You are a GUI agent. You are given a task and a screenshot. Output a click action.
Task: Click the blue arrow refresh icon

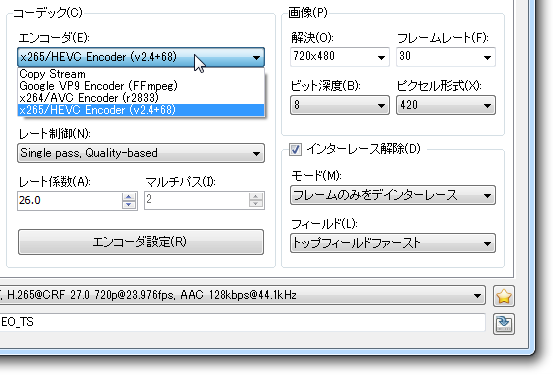click(x=504, y=323)
